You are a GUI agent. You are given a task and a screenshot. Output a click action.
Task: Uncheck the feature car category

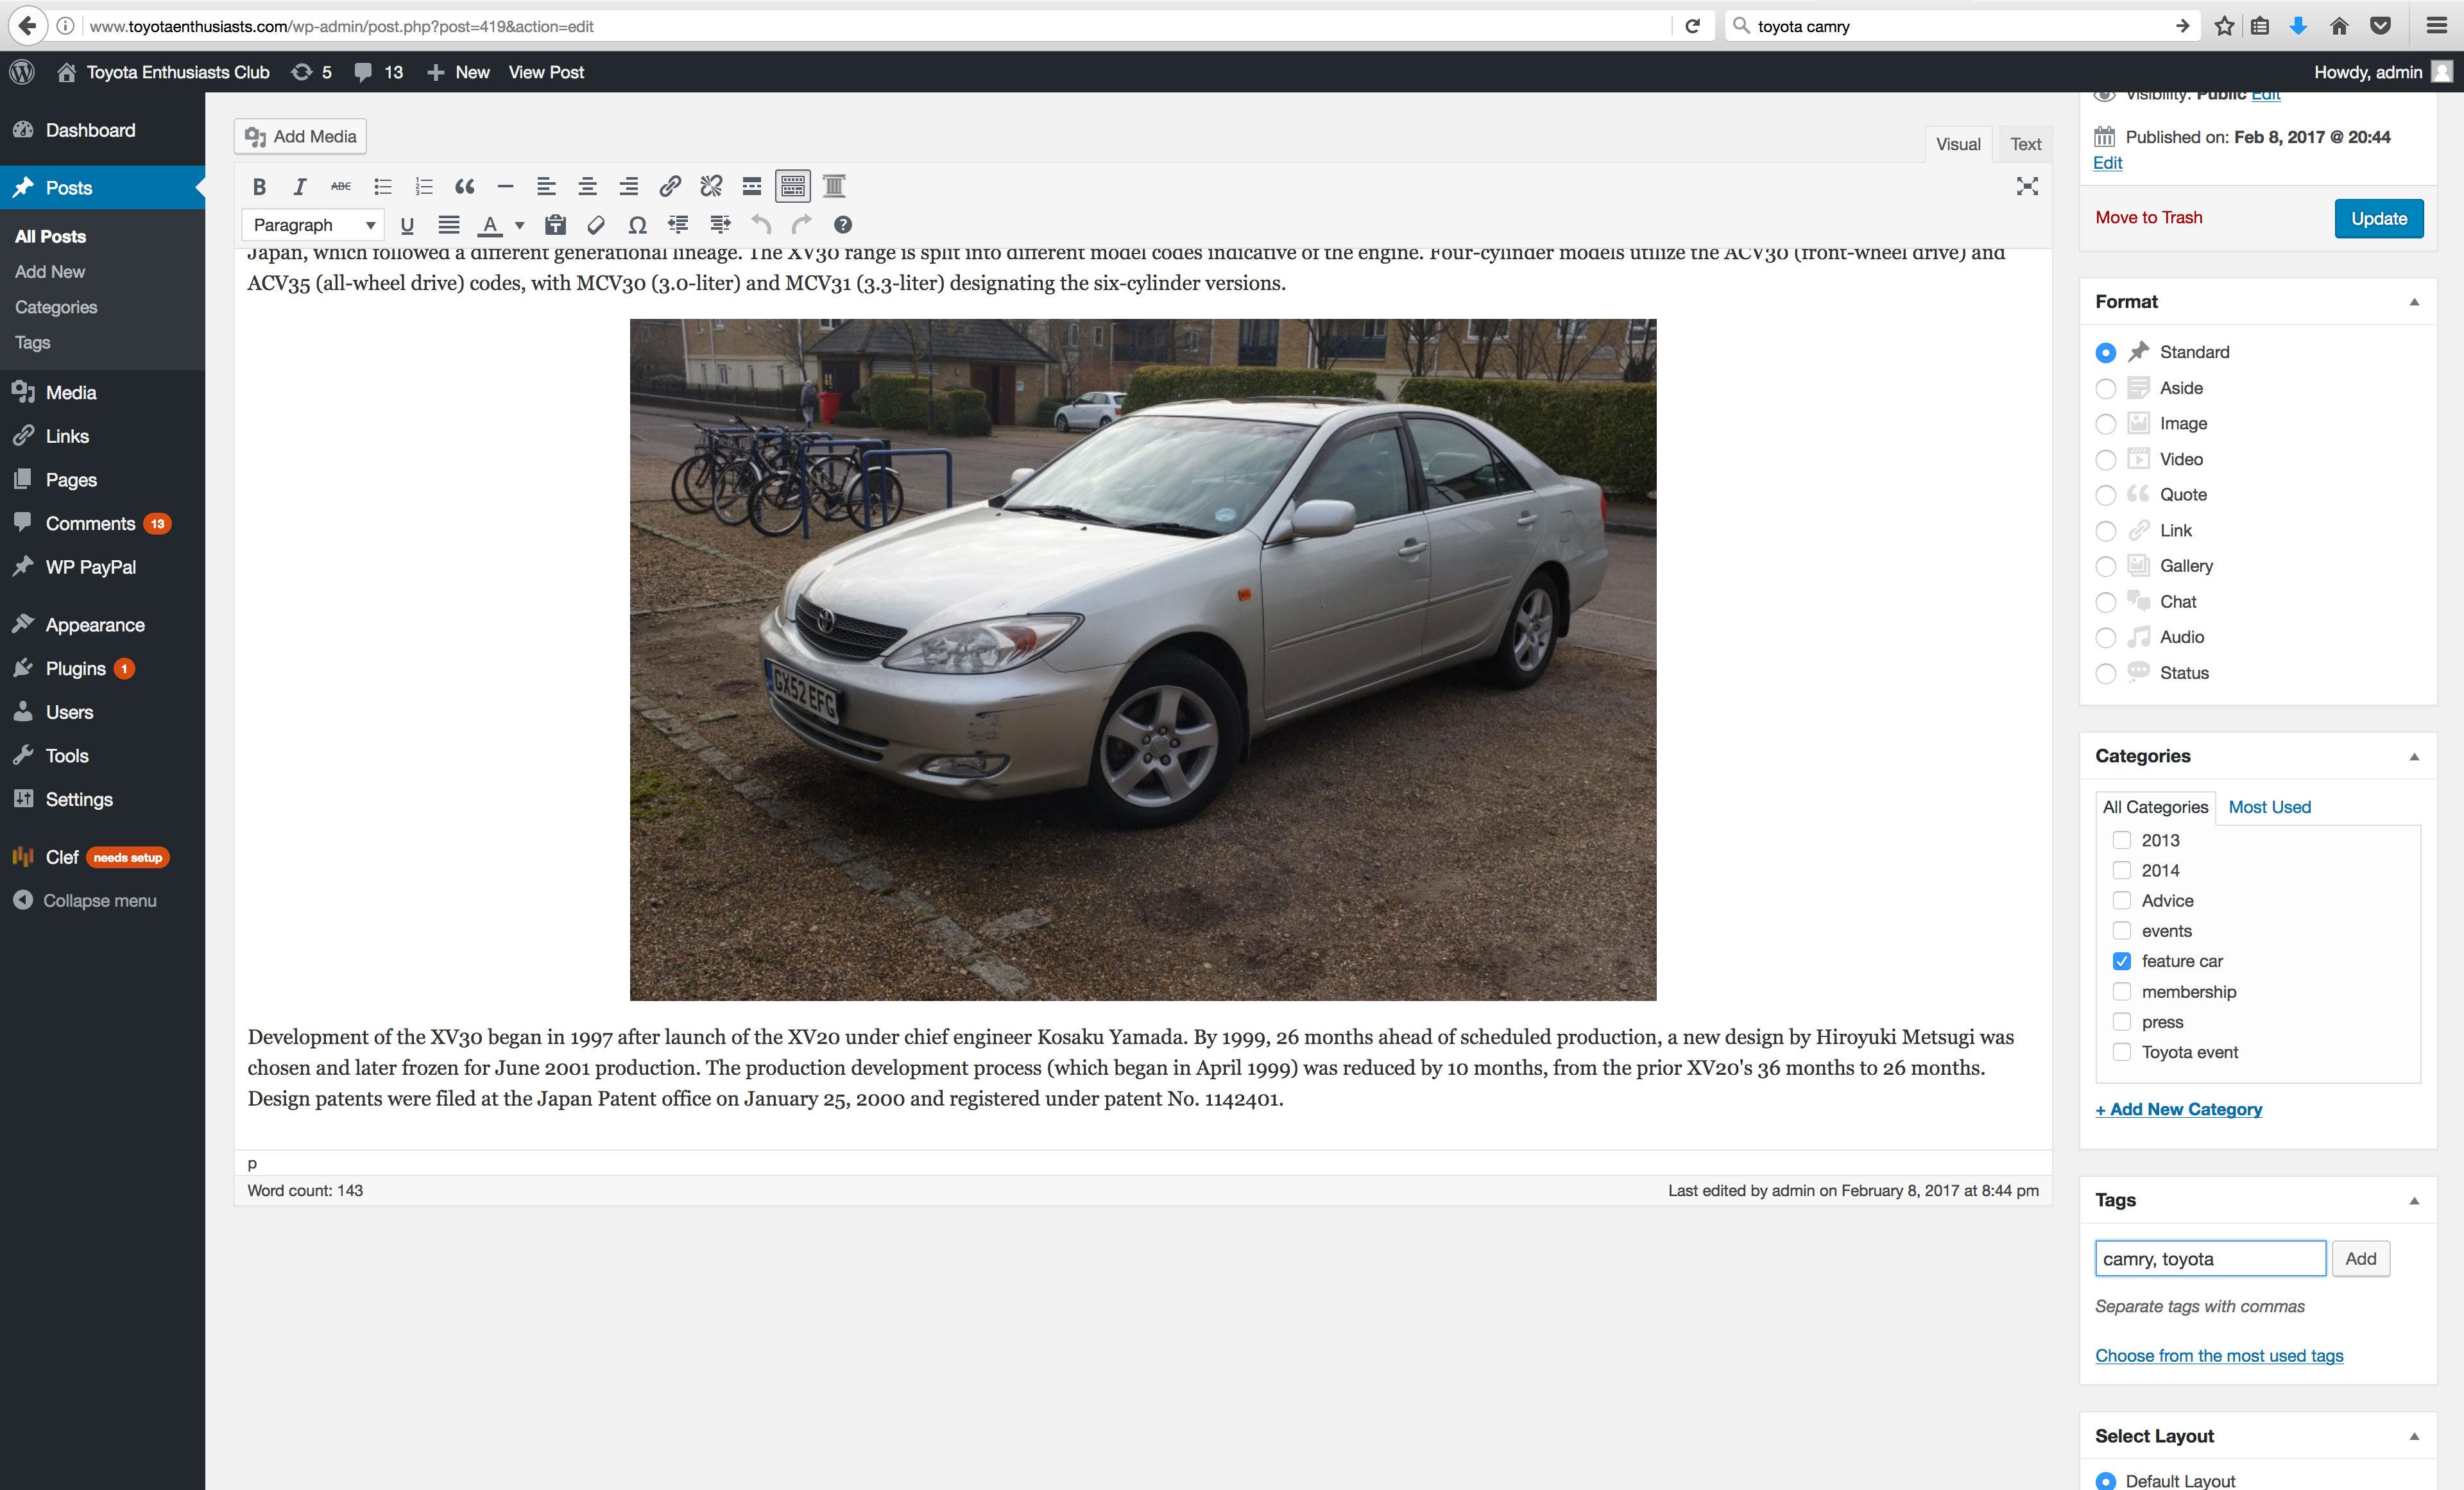2121,961
